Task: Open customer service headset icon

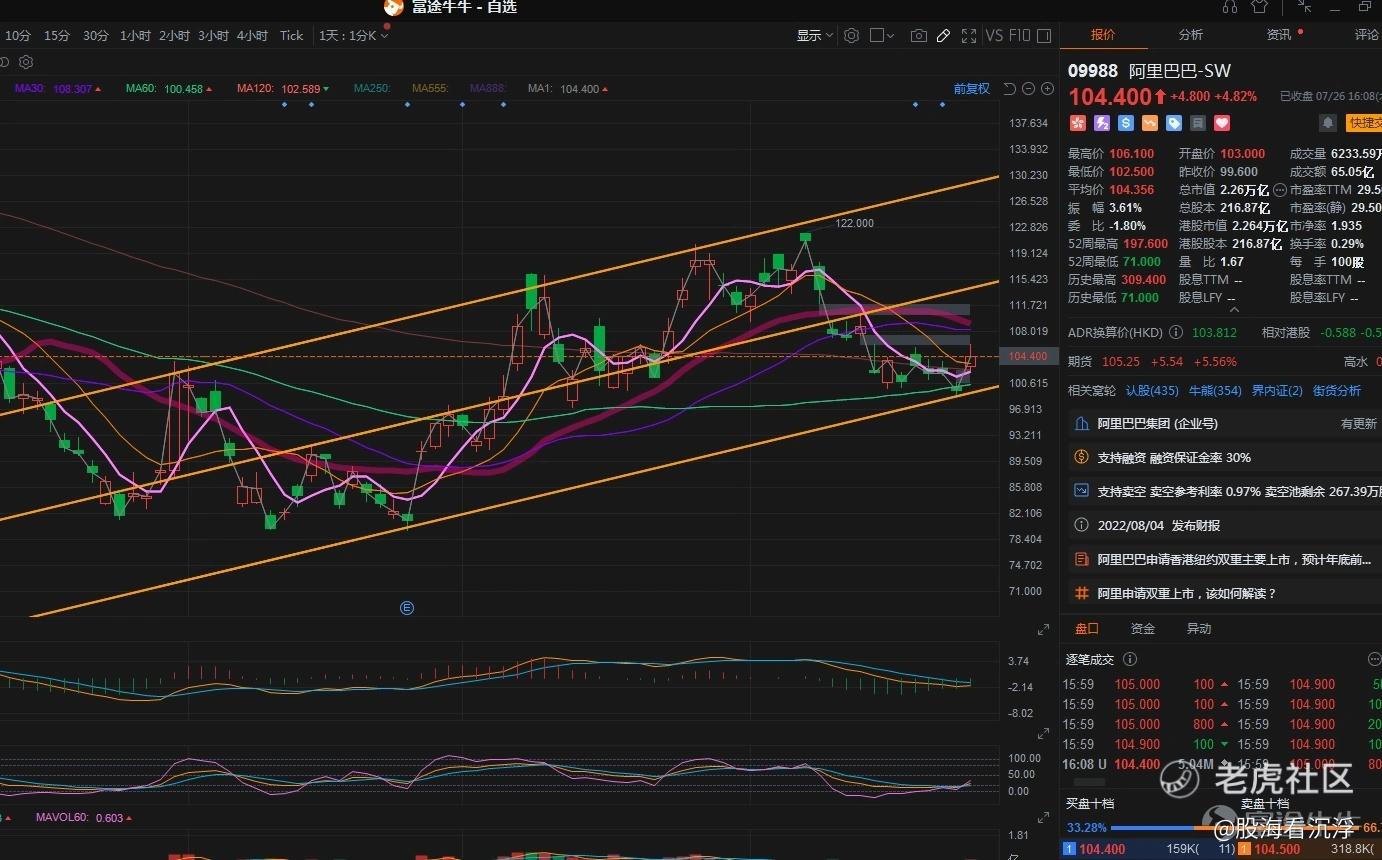Action: pos(1230,6)
